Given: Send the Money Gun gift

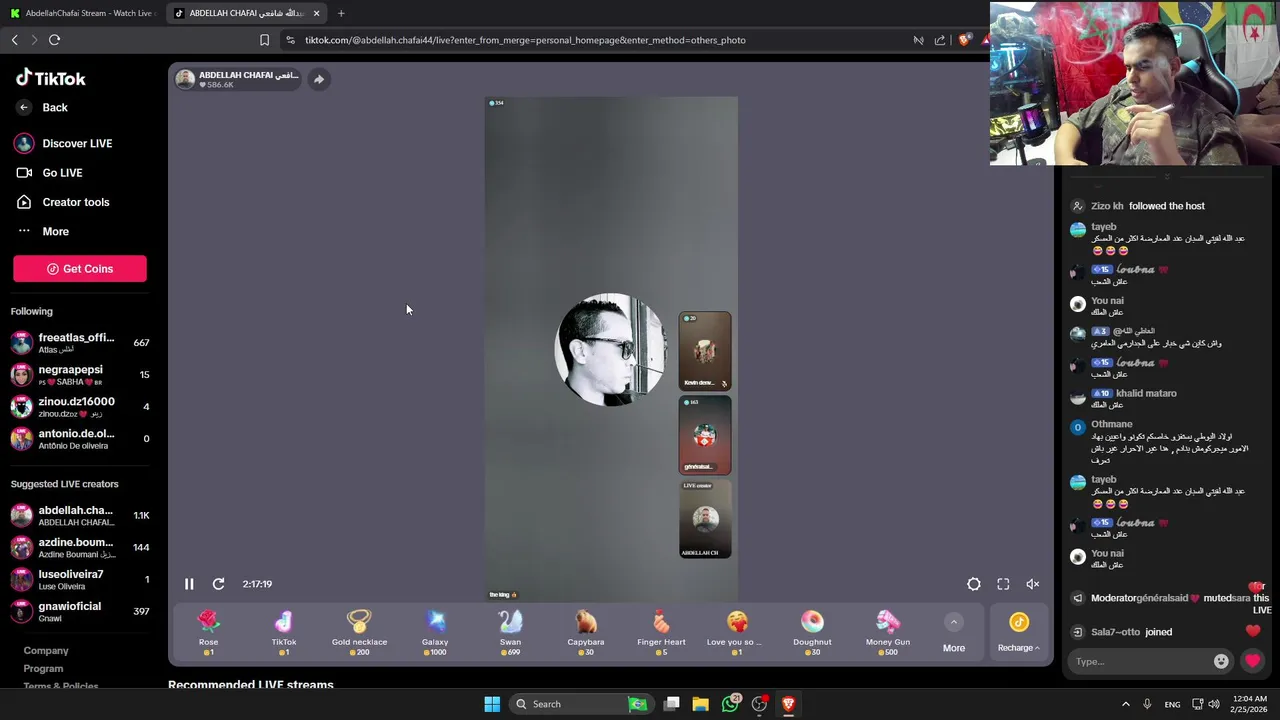Looking at the screenshot, I should coord(888,633).
